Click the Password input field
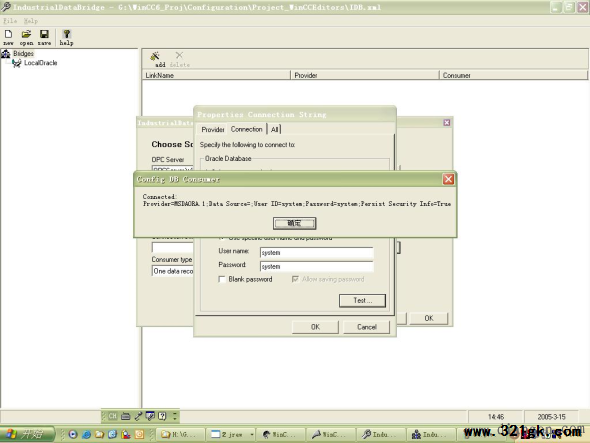Viewport: 590px width, 443px height. [x=316, y=266]
